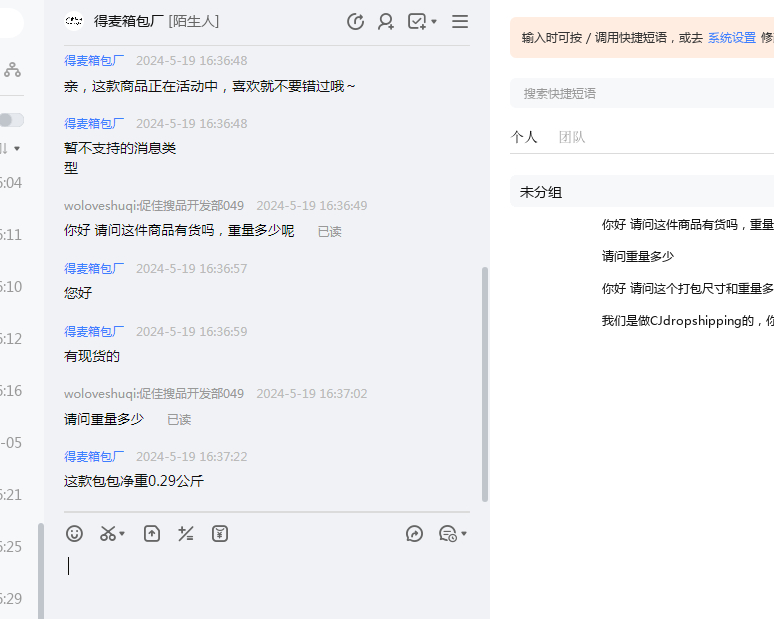
Task: Click the add contact icon in header
Action: pos(385,21)
